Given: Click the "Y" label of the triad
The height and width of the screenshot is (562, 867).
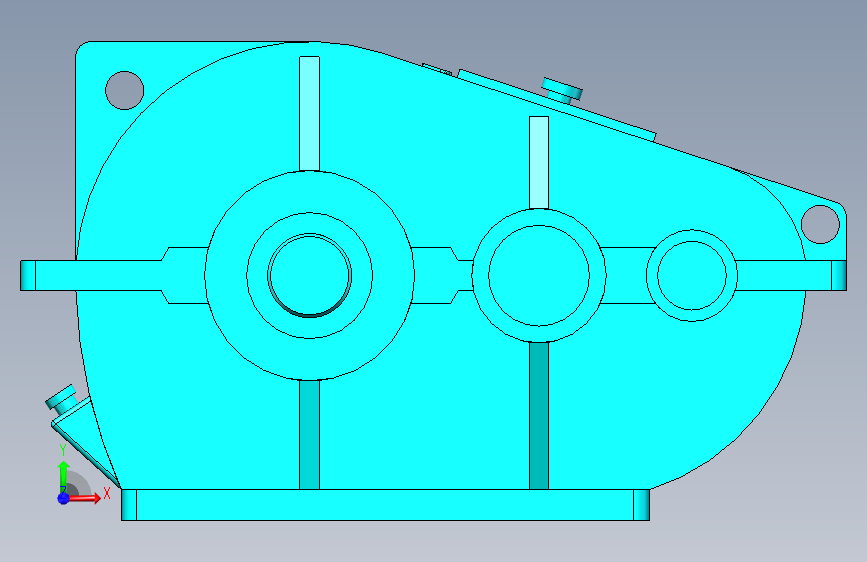Looking at the screenshot, I should pos(62,450).
